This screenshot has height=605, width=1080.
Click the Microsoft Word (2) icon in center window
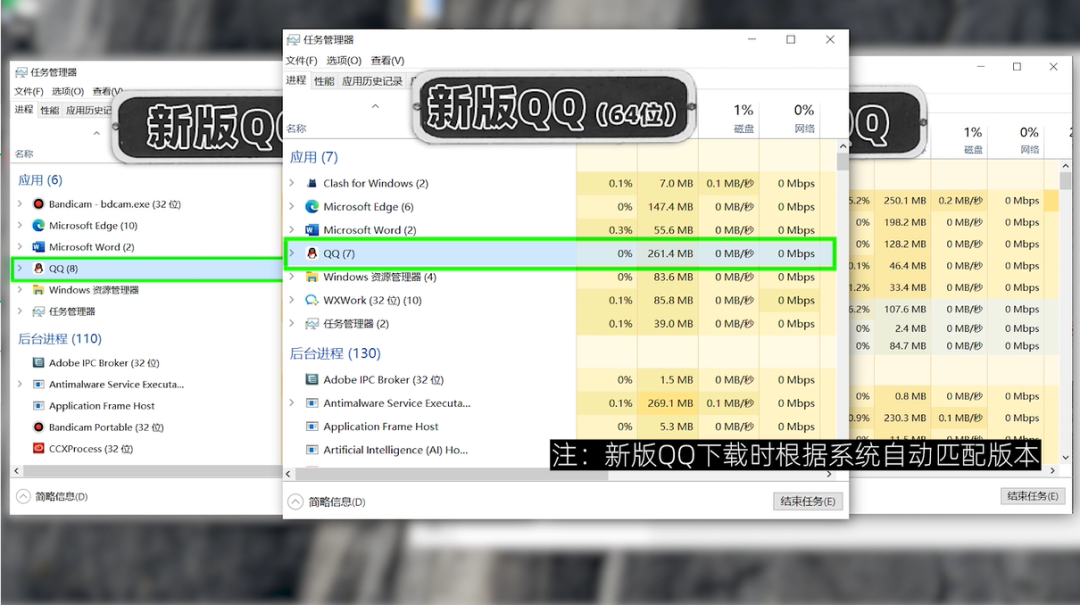coord(312,230)
